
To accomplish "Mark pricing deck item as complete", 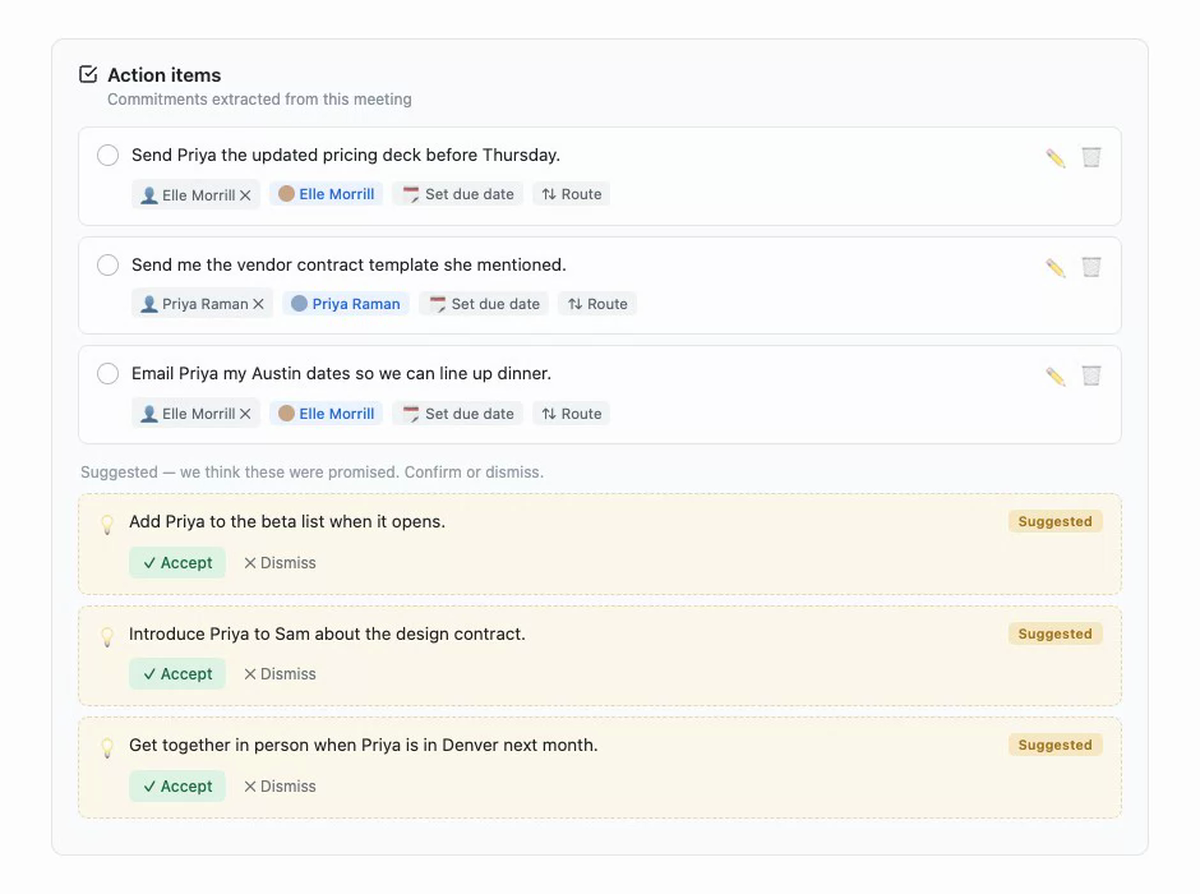I will click(x=108, y=156).
